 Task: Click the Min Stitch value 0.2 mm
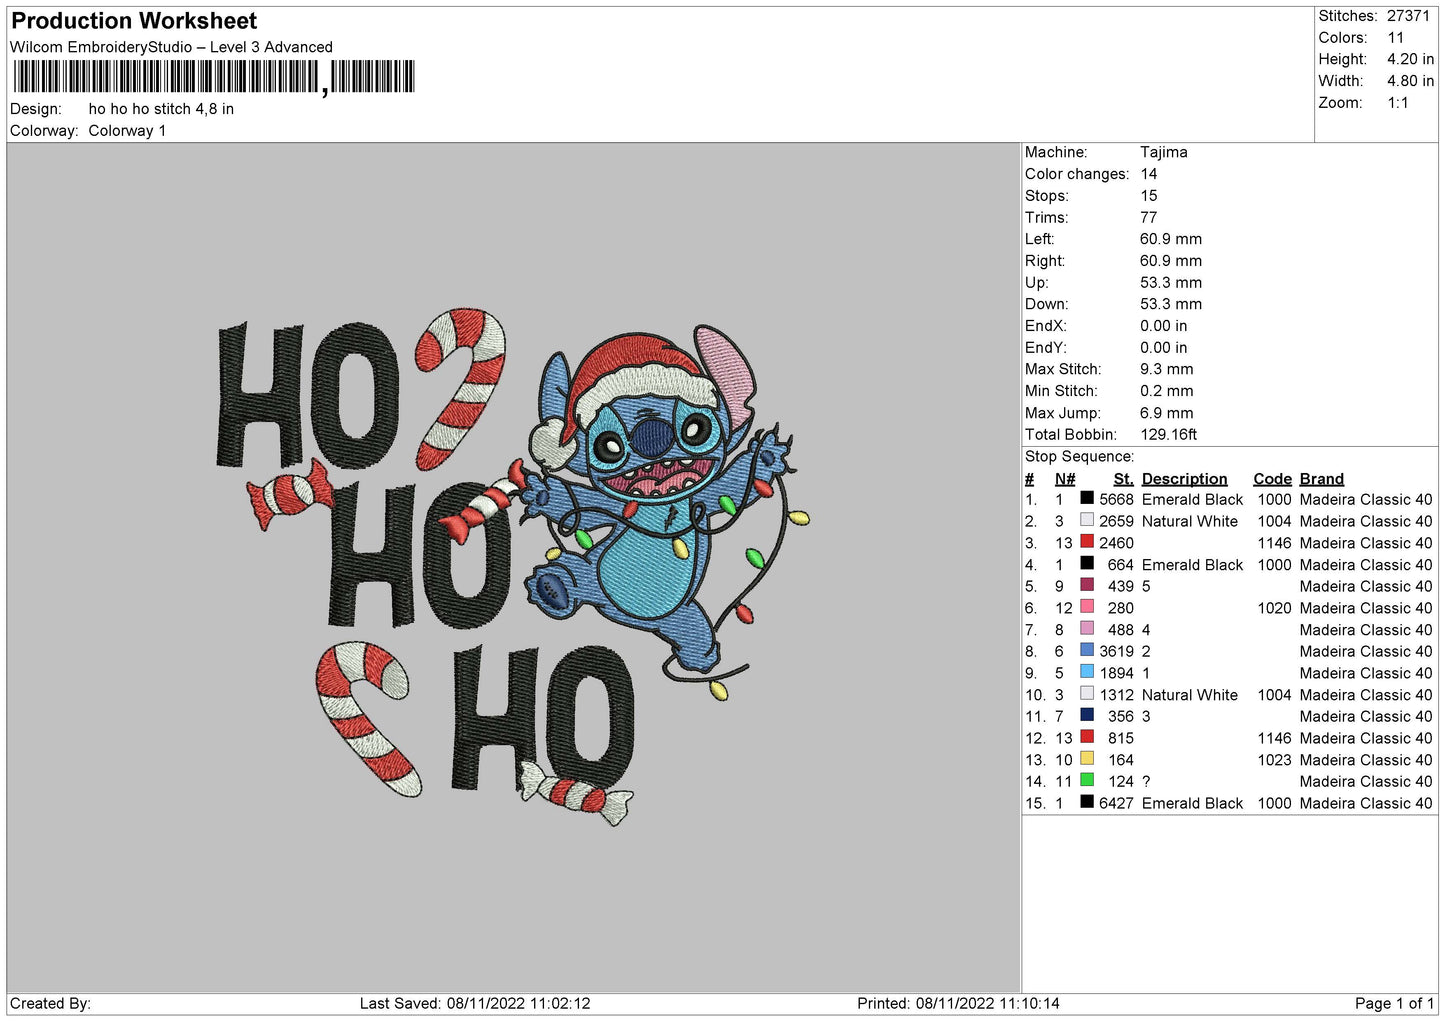coord(1167,391)
